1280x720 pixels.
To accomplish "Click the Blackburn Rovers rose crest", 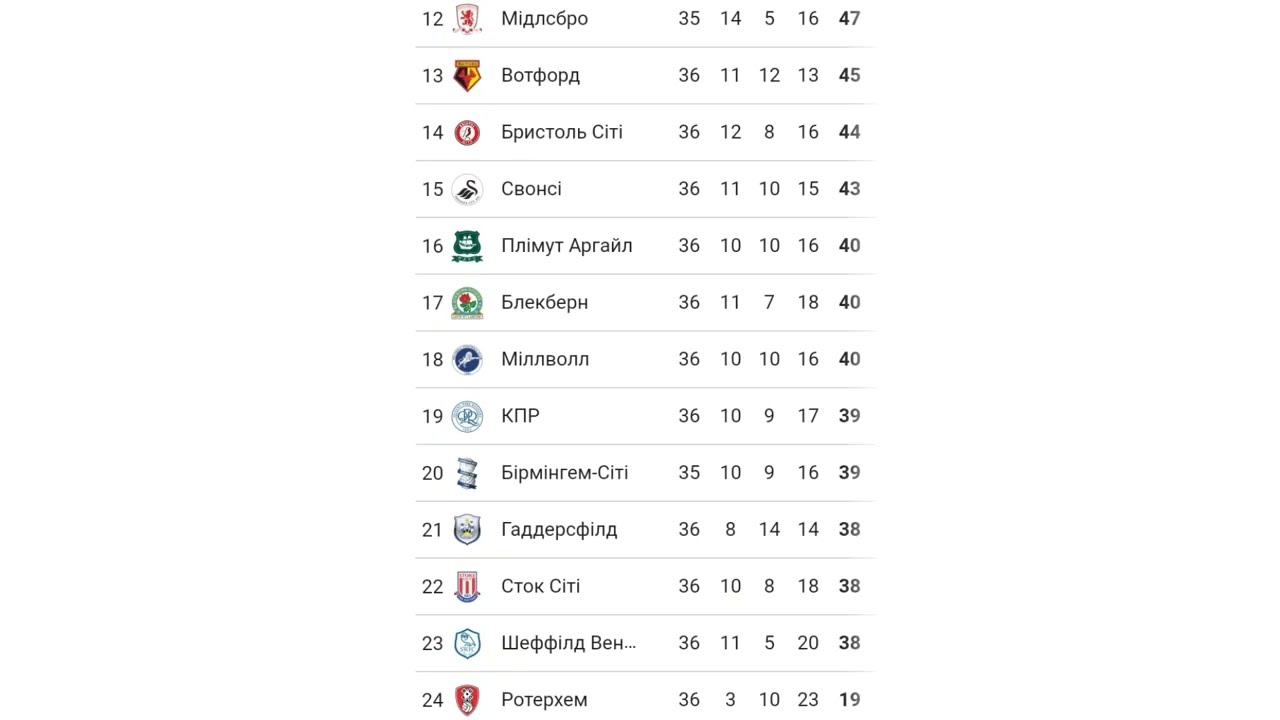I will 467,303.
